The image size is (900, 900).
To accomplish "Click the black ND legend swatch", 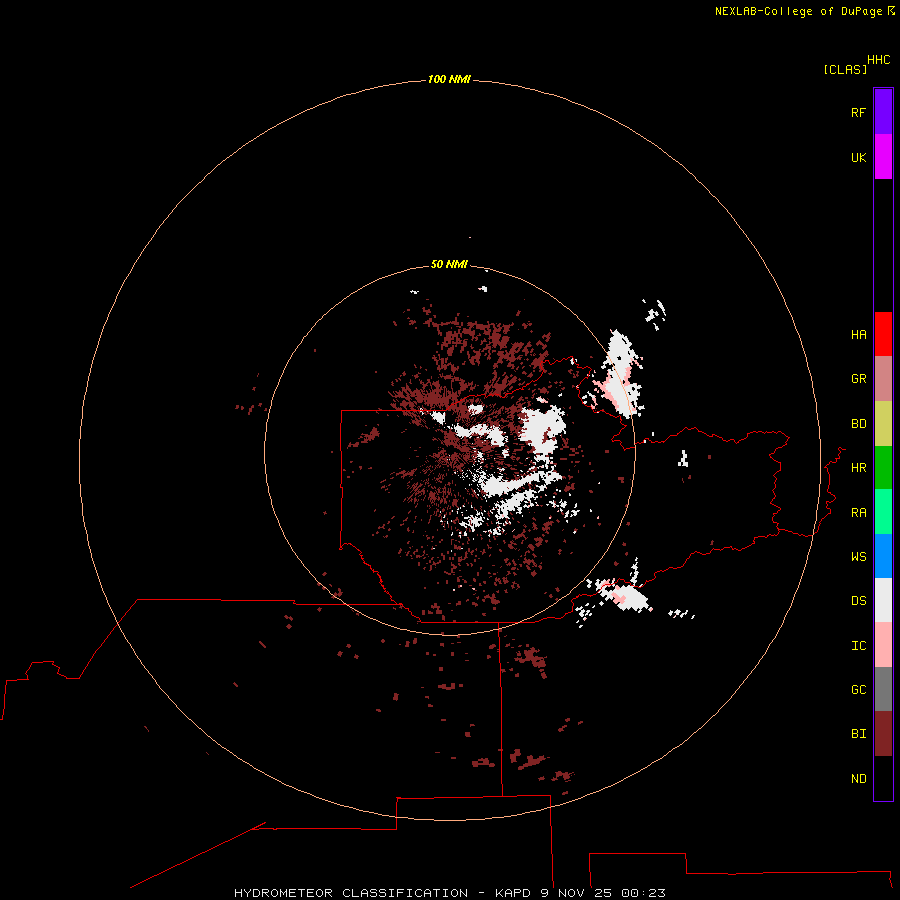I will tap(883, 778).
